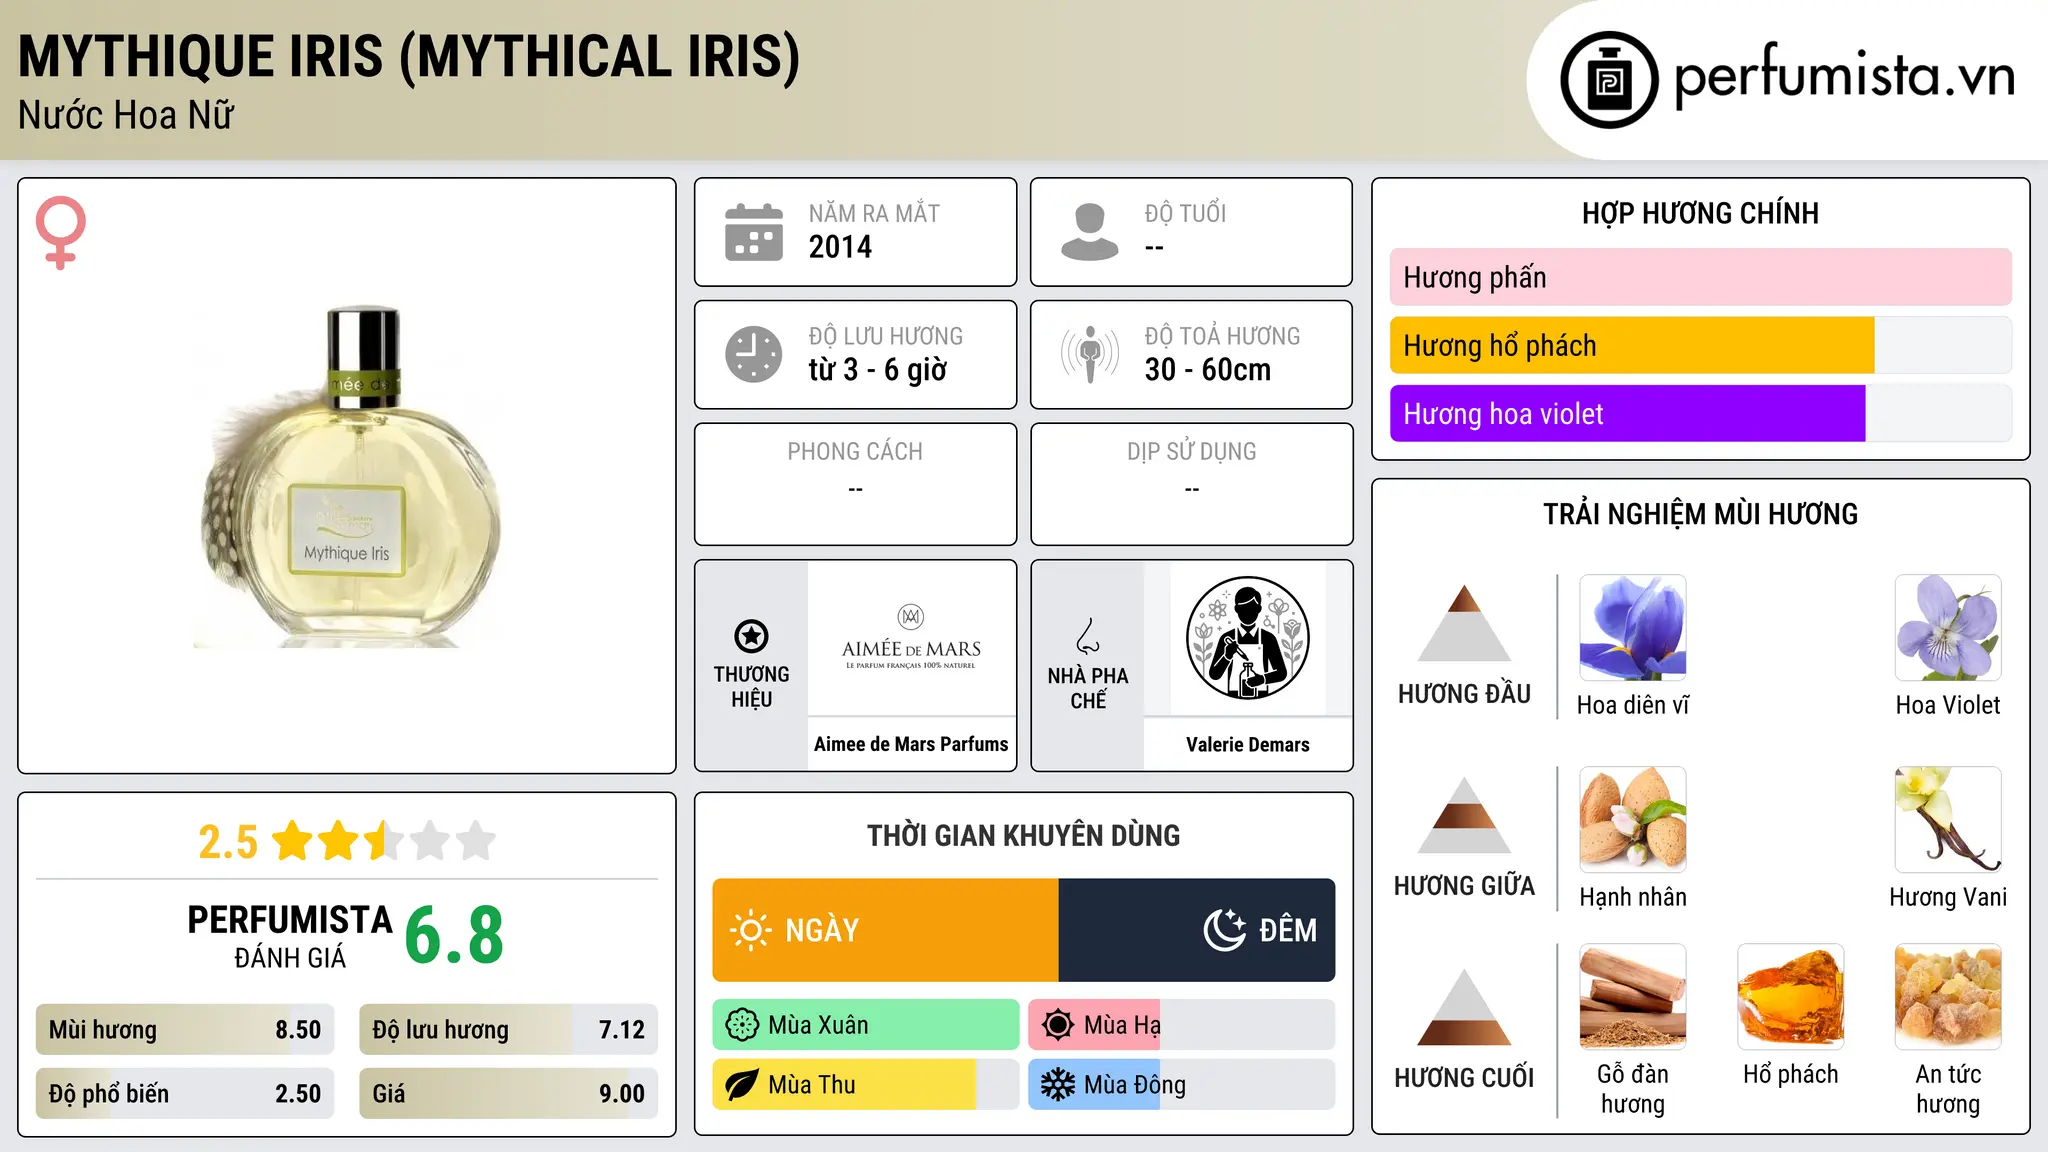Viewport: 2048px width, 1152px height.
Task: Click the 6.8 Perfumista rating number
Action: (454, 936)
